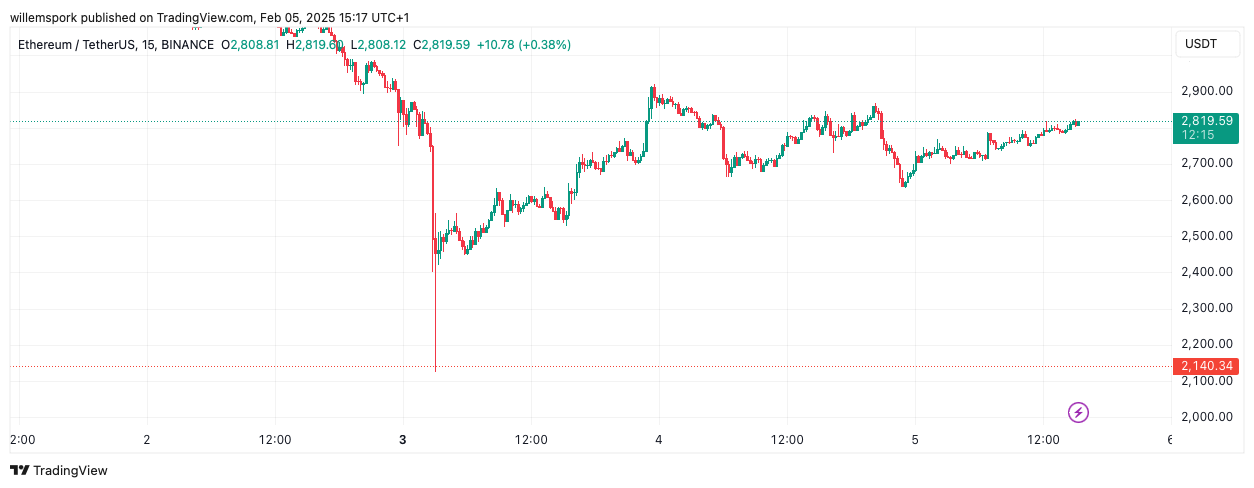Click the High value 2,819.60
Screen dimensions: 1254x488
(319, 45)
